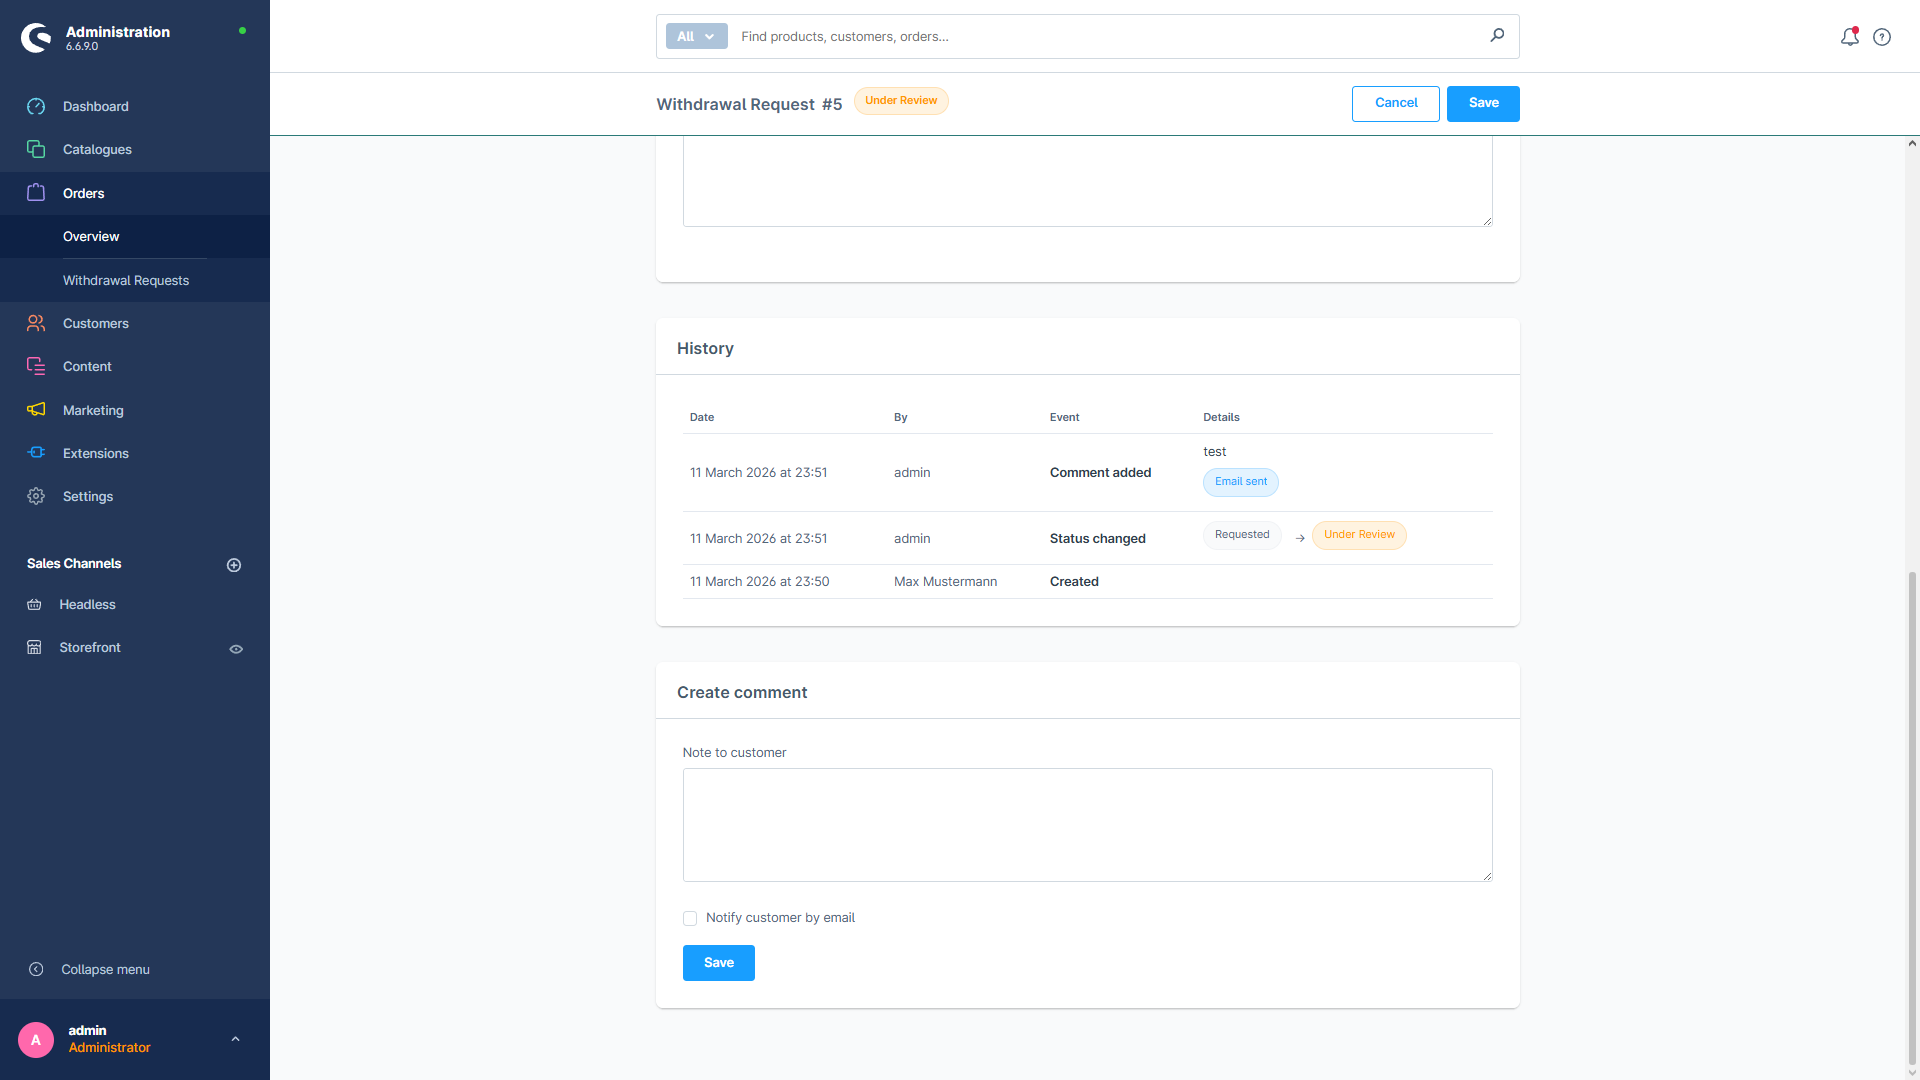This screenshot has height=1080, width=1920.
Task: Enable Notify customer by email checkbox
Action: [690, 918]
